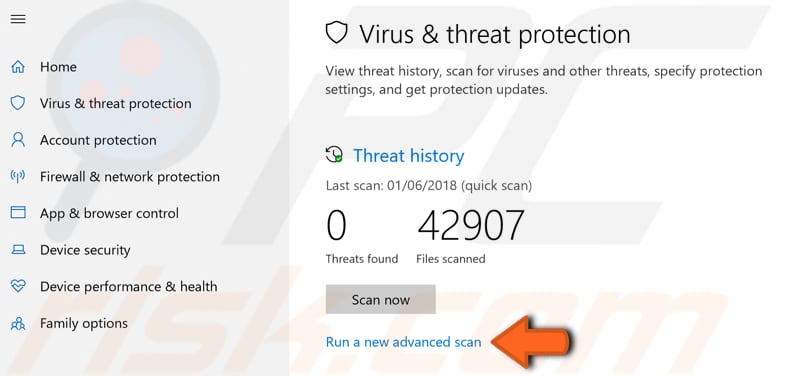
Task: Click the shield icon beside the page title
Action: [x=337, y=33]
